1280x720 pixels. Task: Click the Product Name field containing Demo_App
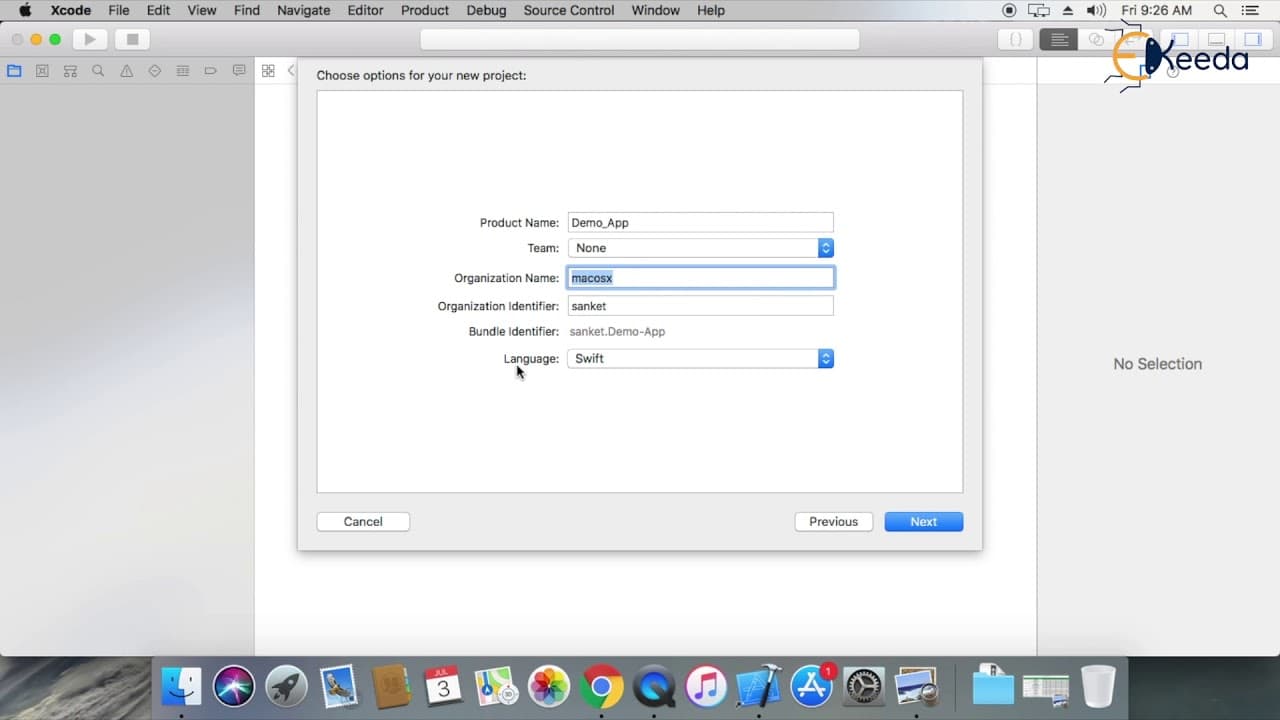coord(700,222)
